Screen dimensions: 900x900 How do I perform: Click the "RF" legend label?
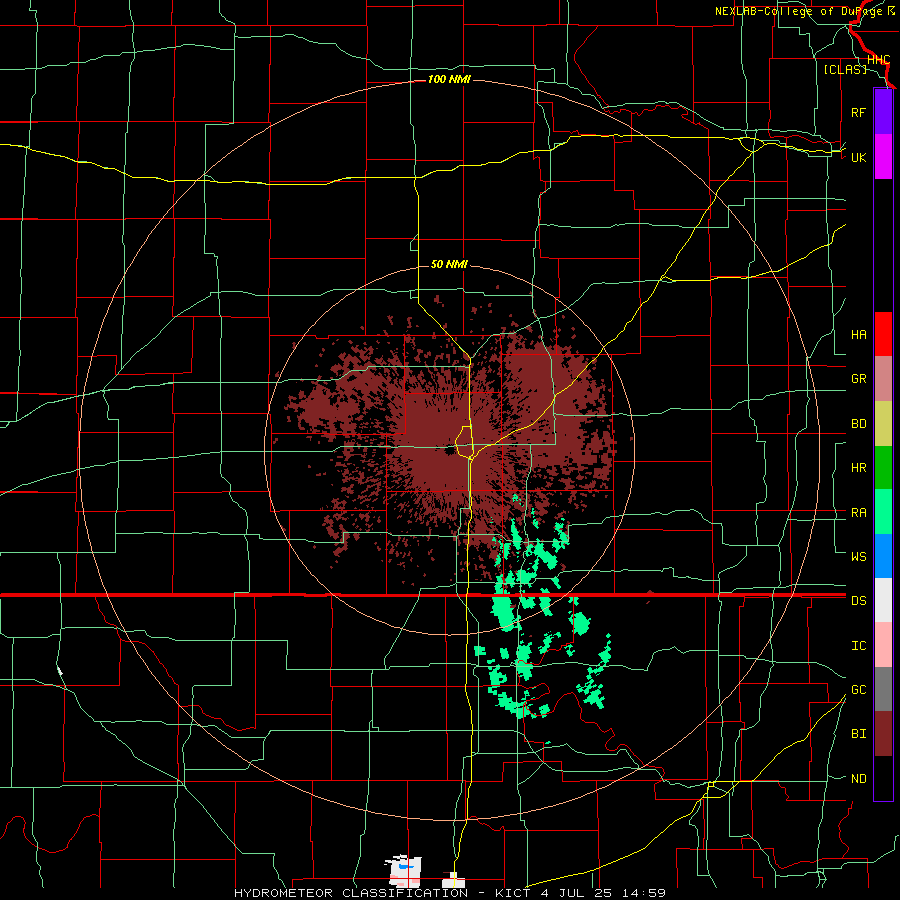[x=858, y=112]
